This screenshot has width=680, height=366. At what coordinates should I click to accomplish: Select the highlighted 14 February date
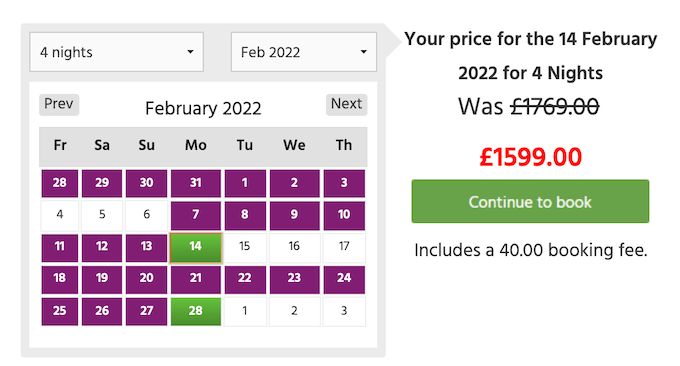click(196, 248)
